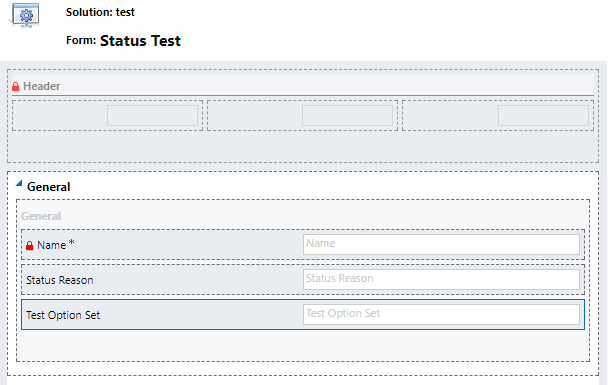Screen dimensions: 609x385
Task: Click inside the Name input field
Action: pos(441,244)
